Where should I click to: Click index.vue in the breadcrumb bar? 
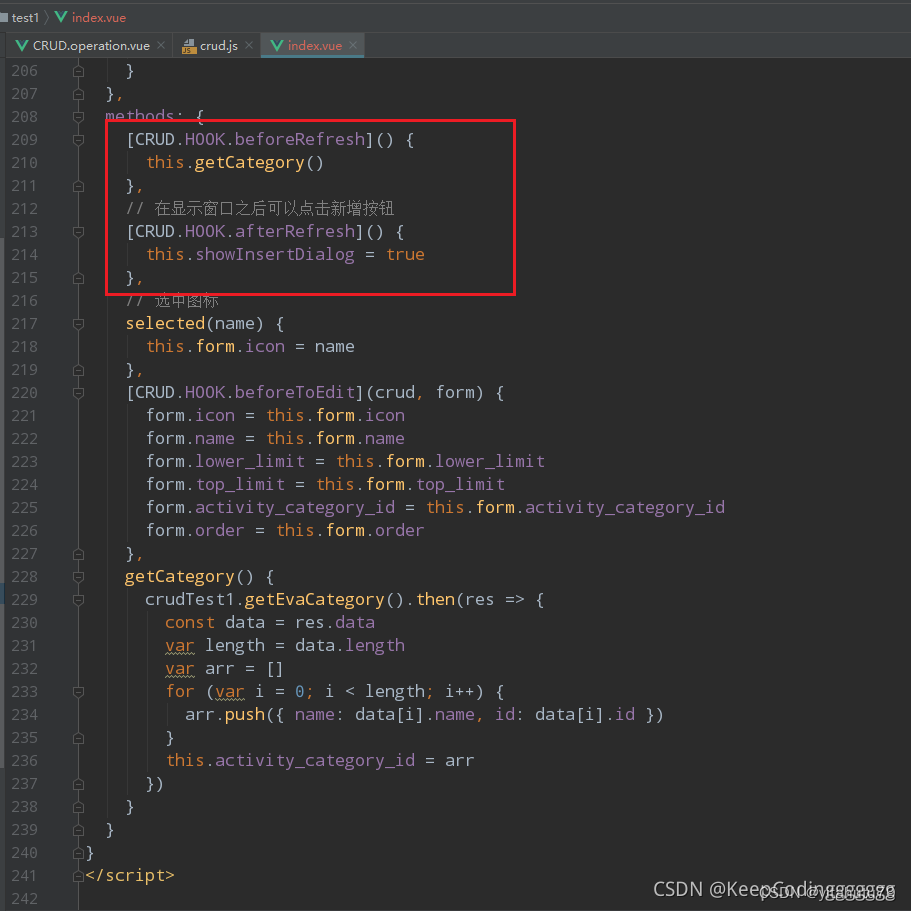click(x=99, y=17)
